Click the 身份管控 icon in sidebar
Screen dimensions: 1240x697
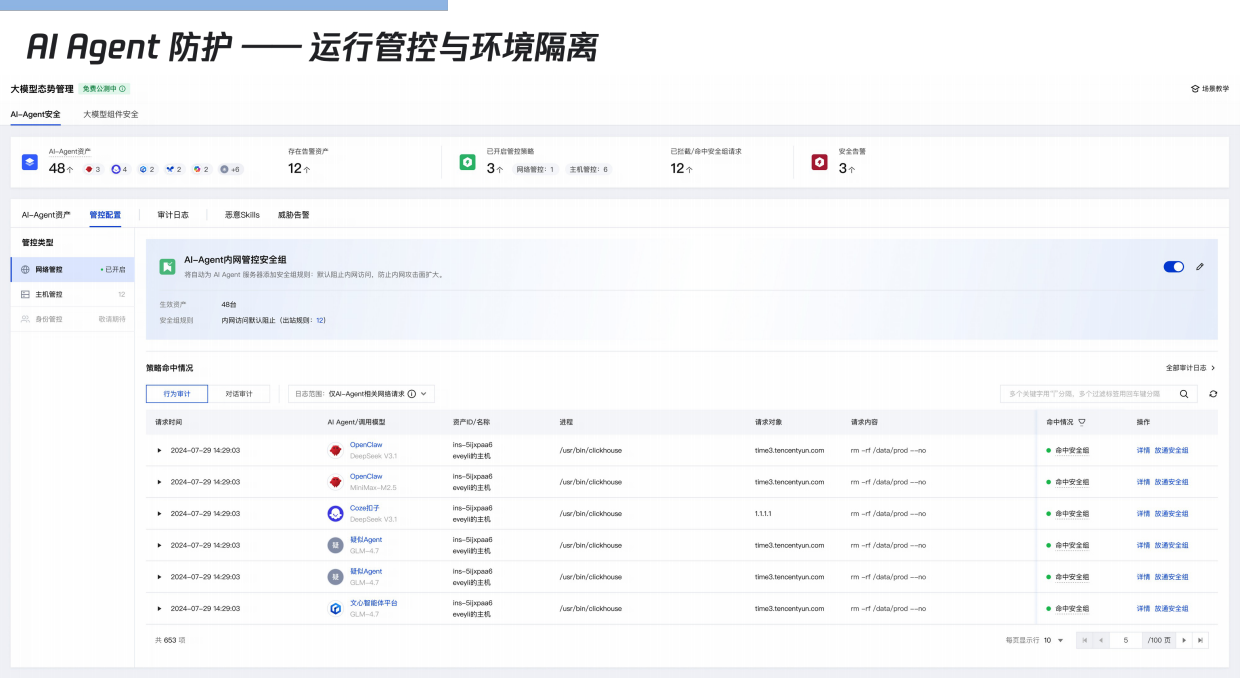point(26,318)
